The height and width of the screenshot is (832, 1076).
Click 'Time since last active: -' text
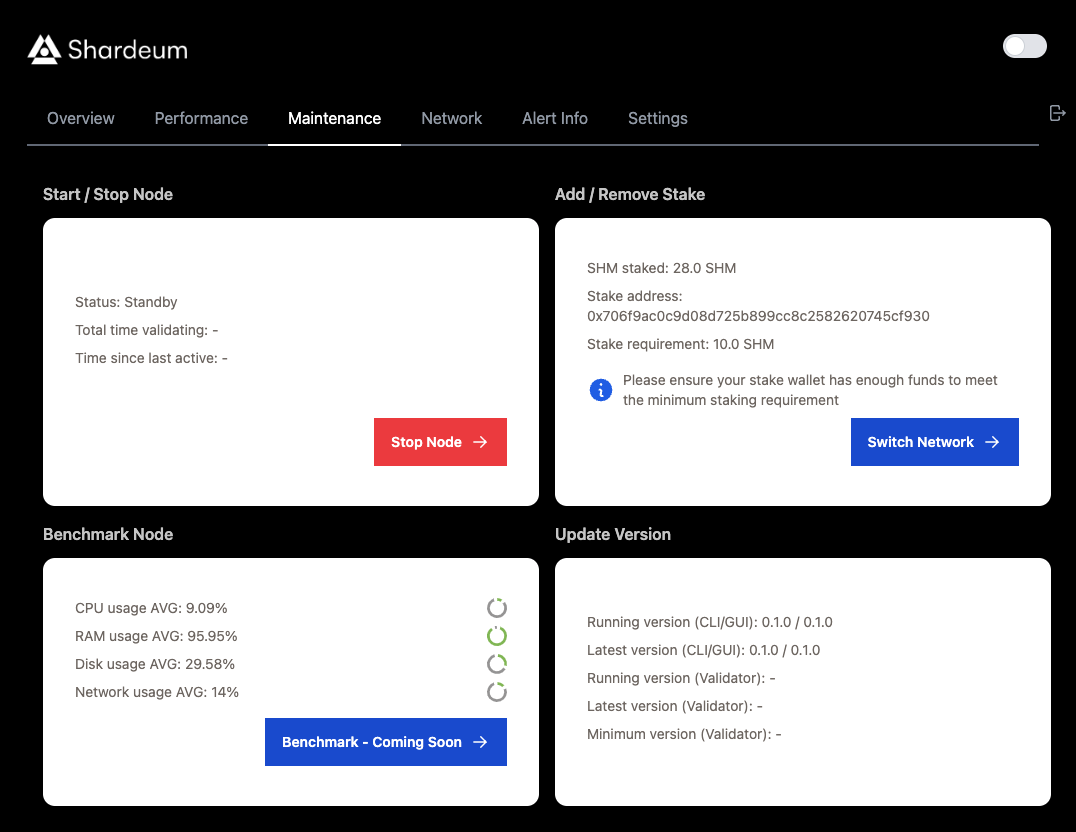151,358
